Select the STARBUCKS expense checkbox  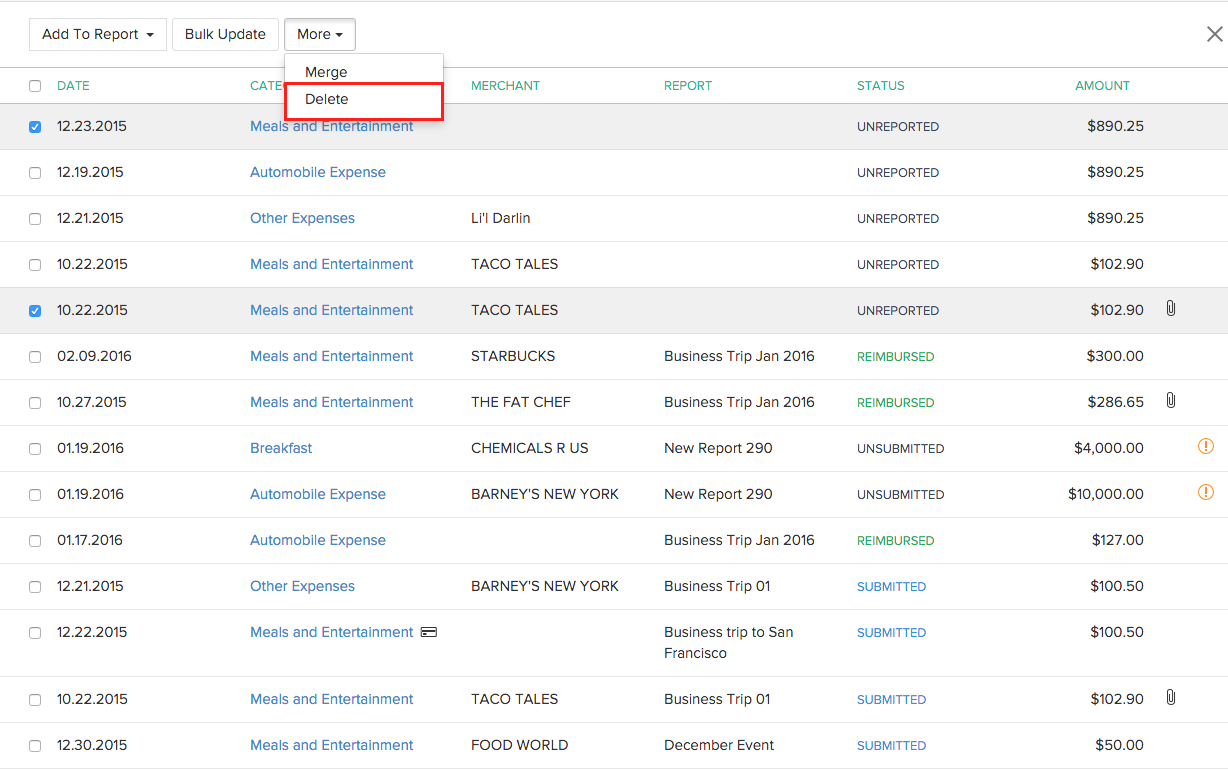35,357
